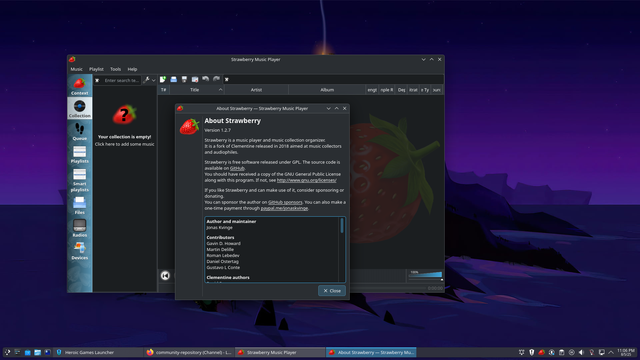Click the About dialog title bar strawberry icon
Viewport: 640px width, 360px height.
(x=180, y=109)
